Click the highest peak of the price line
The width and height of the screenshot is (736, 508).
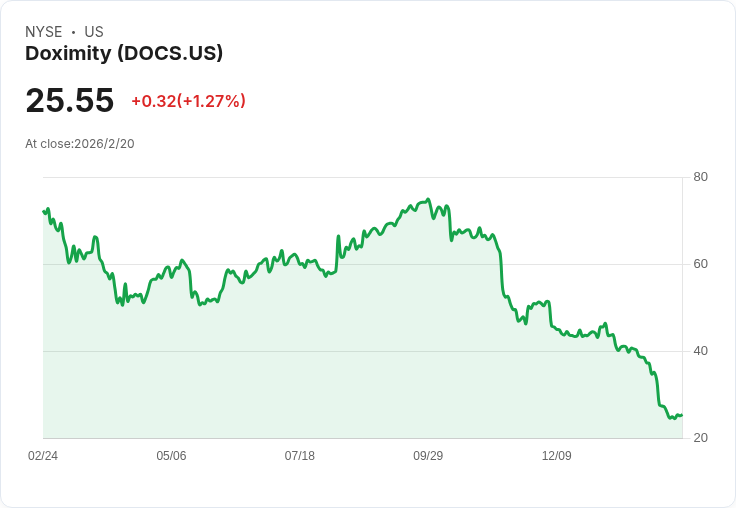(x=428, y=199)
